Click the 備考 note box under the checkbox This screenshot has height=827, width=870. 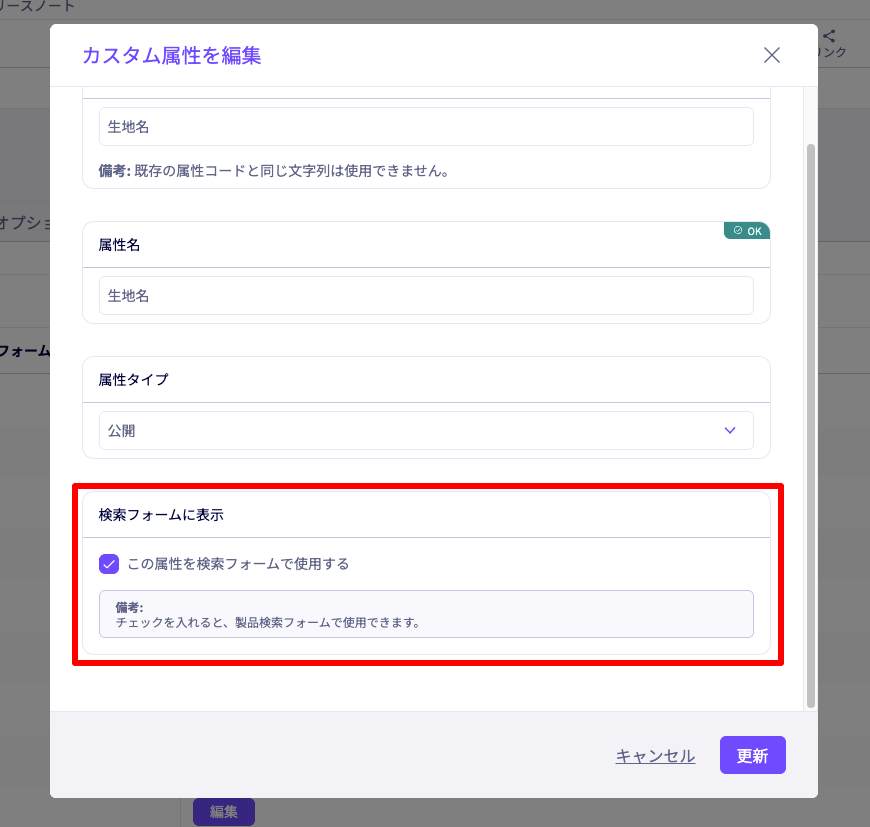(425, 614)
